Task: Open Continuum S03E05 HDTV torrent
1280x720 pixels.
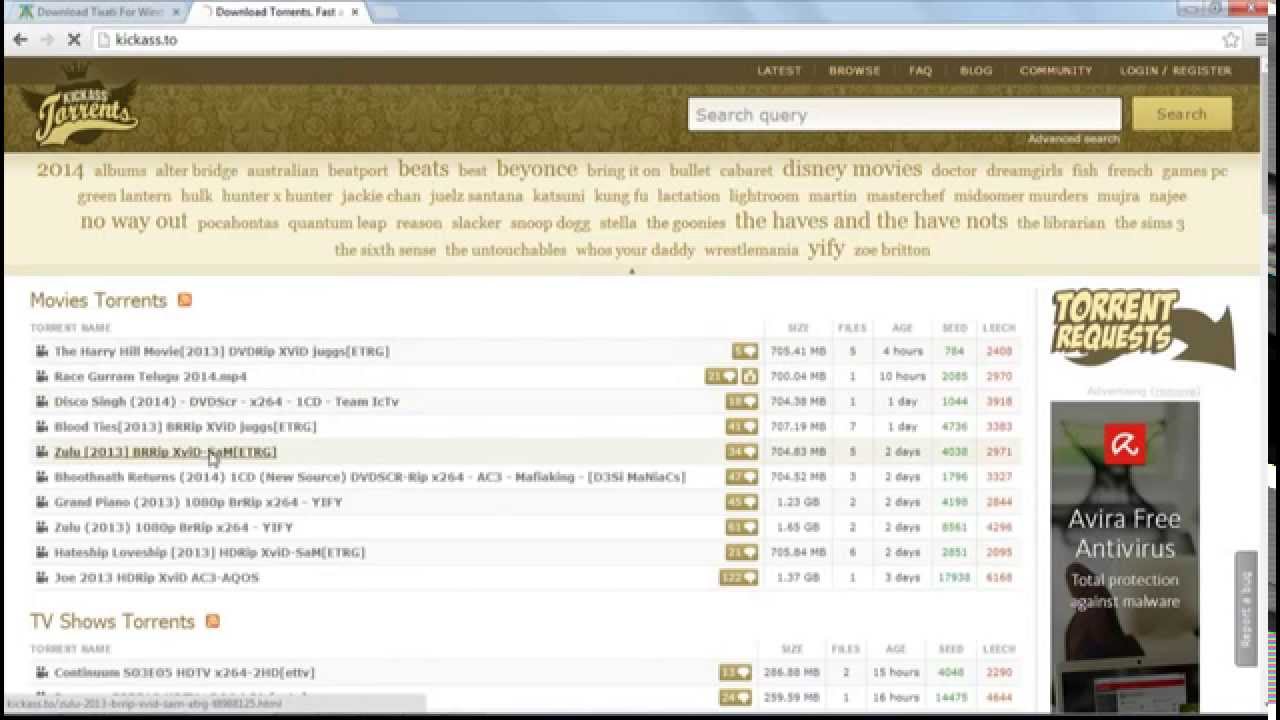Action: 184,672
